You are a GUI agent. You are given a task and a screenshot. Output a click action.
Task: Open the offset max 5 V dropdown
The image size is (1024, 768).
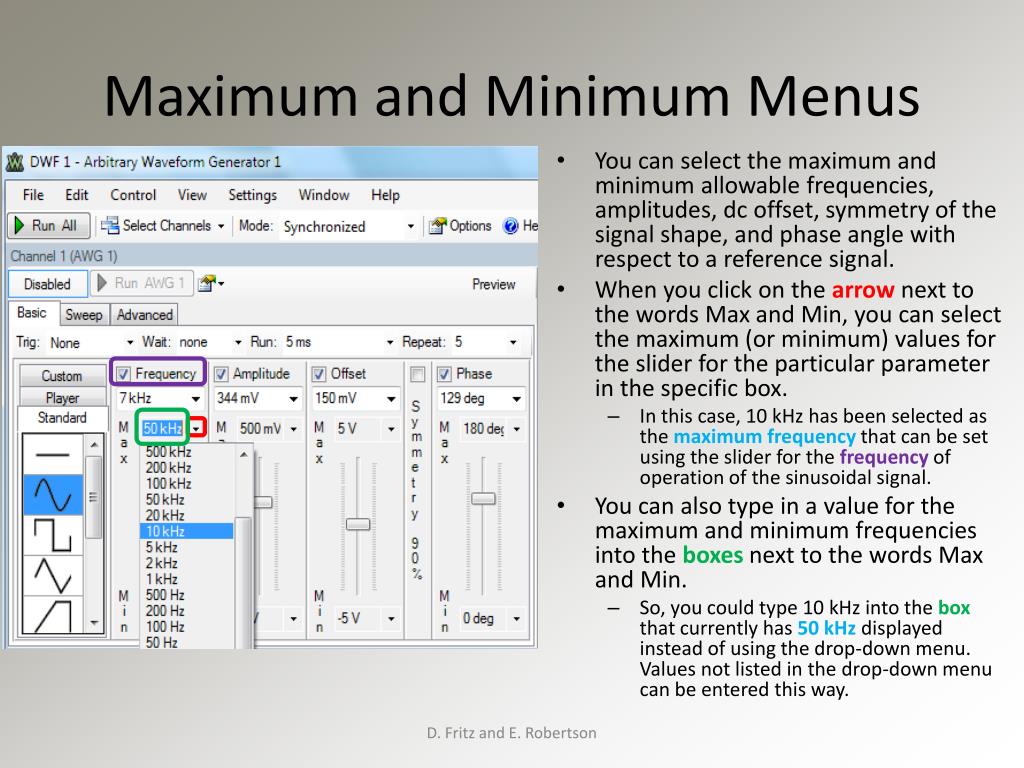(x=391, y=429)
